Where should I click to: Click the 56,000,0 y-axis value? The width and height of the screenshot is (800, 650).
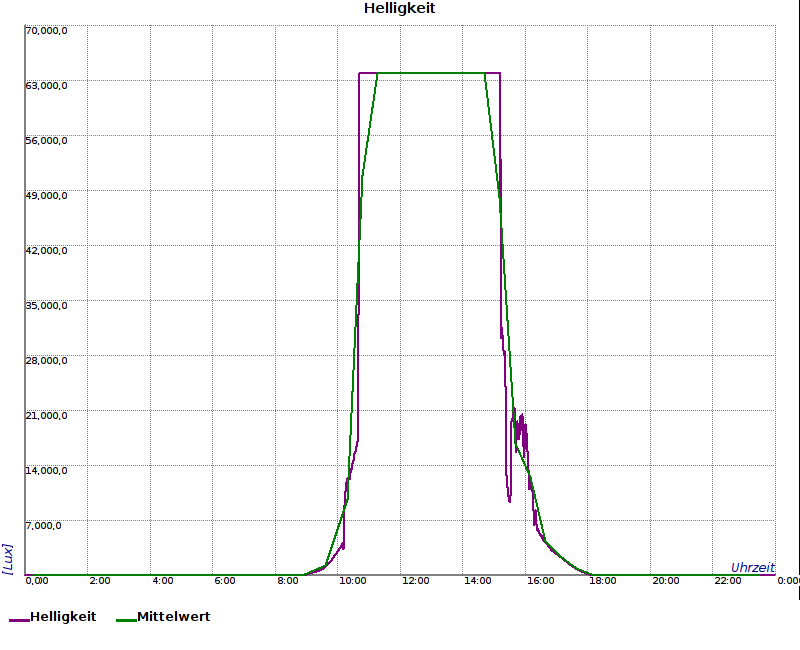click(46, 141)
